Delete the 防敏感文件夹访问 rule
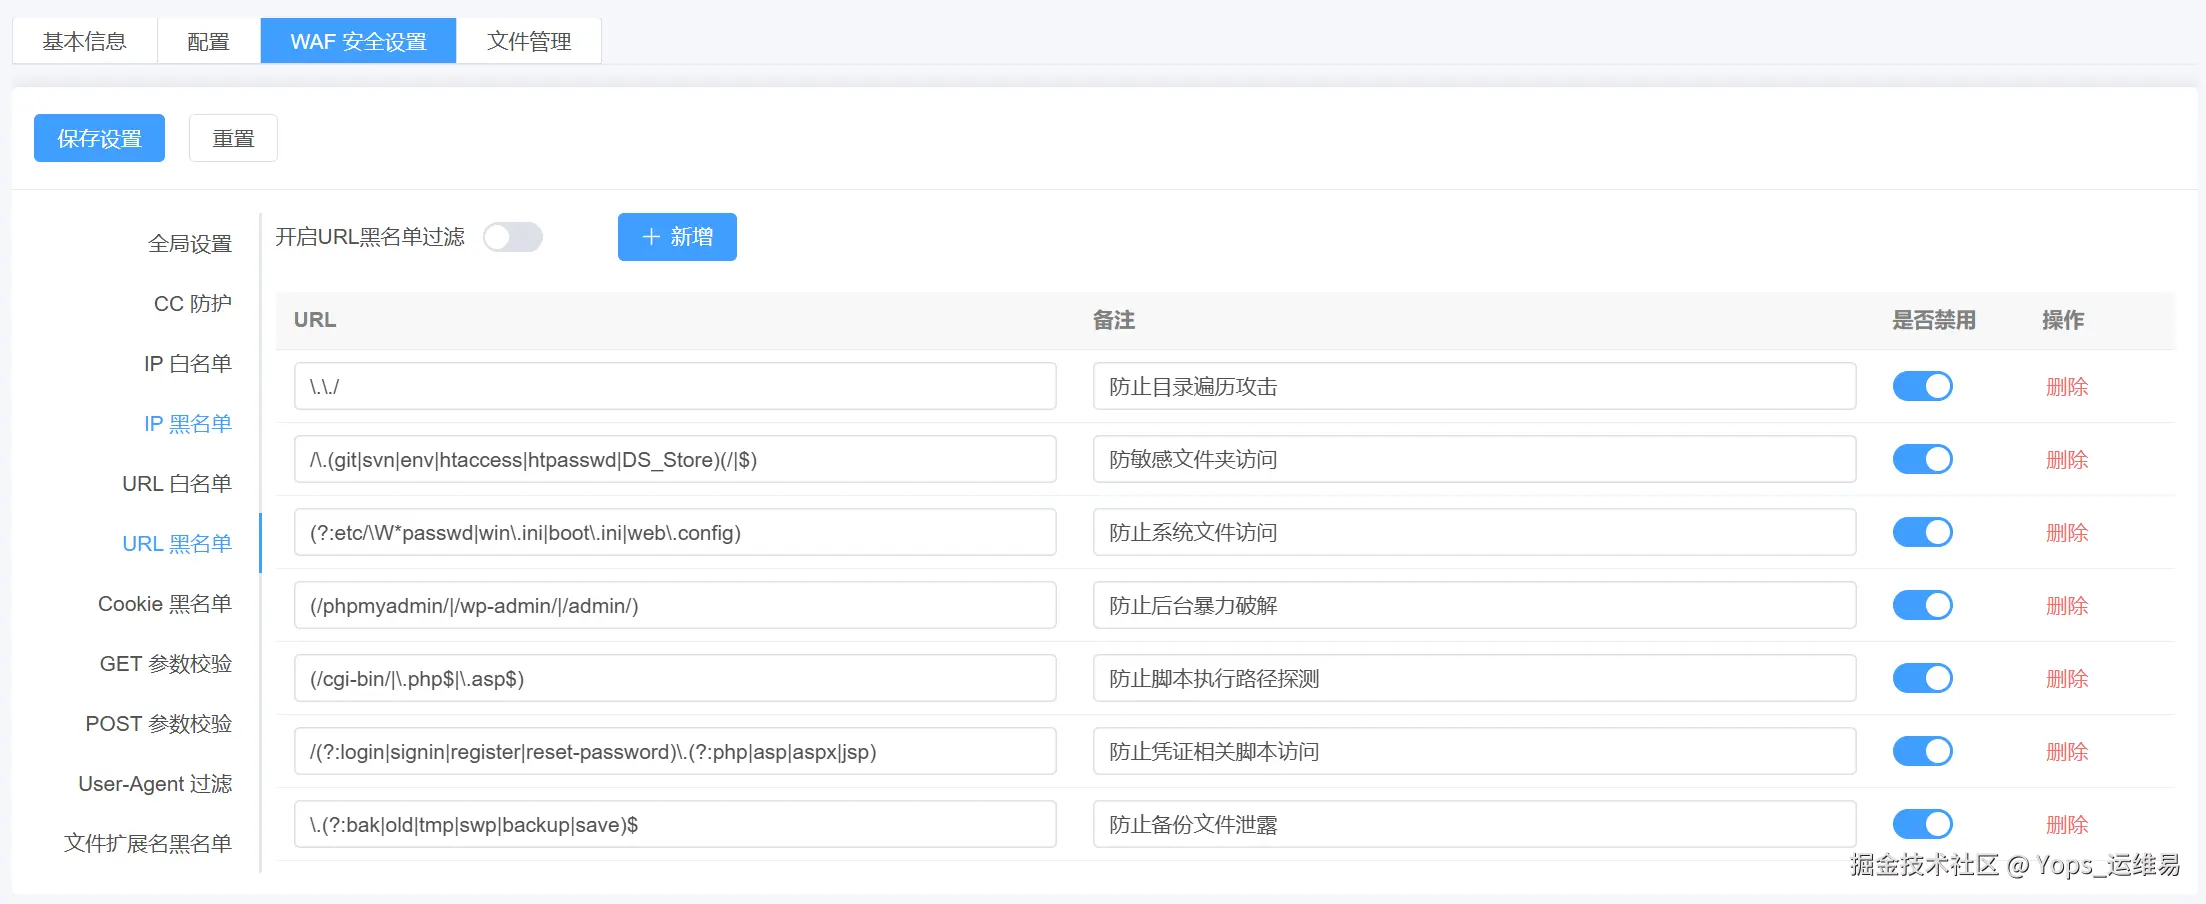The image size is (2206, 904). coord(2067,460)
